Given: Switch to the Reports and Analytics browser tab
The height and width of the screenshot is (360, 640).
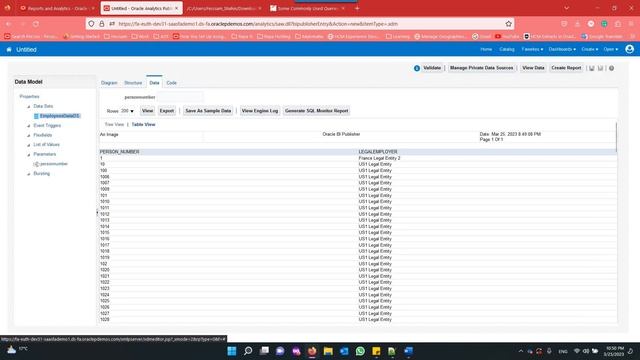Looking at the screenshot, I should (x=56, y=8).
